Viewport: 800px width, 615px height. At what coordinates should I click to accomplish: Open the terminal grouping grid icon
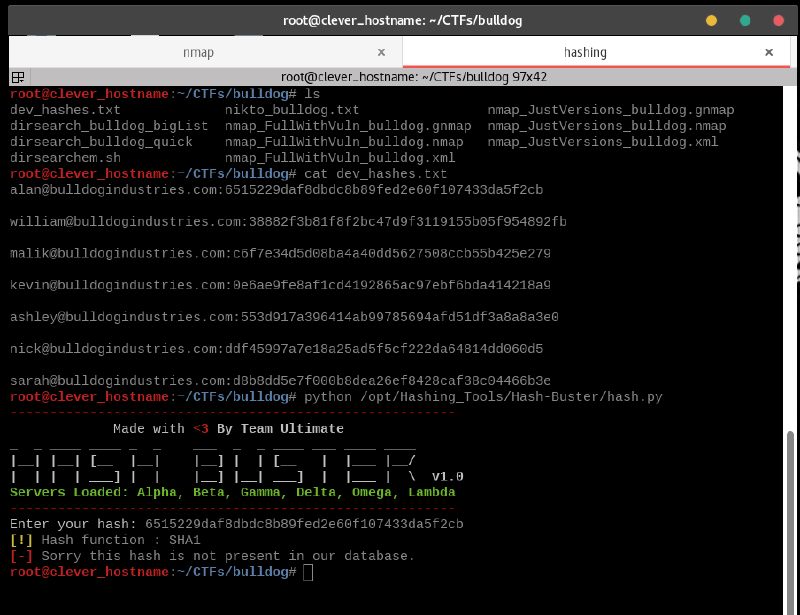click(x=18, y=76)
